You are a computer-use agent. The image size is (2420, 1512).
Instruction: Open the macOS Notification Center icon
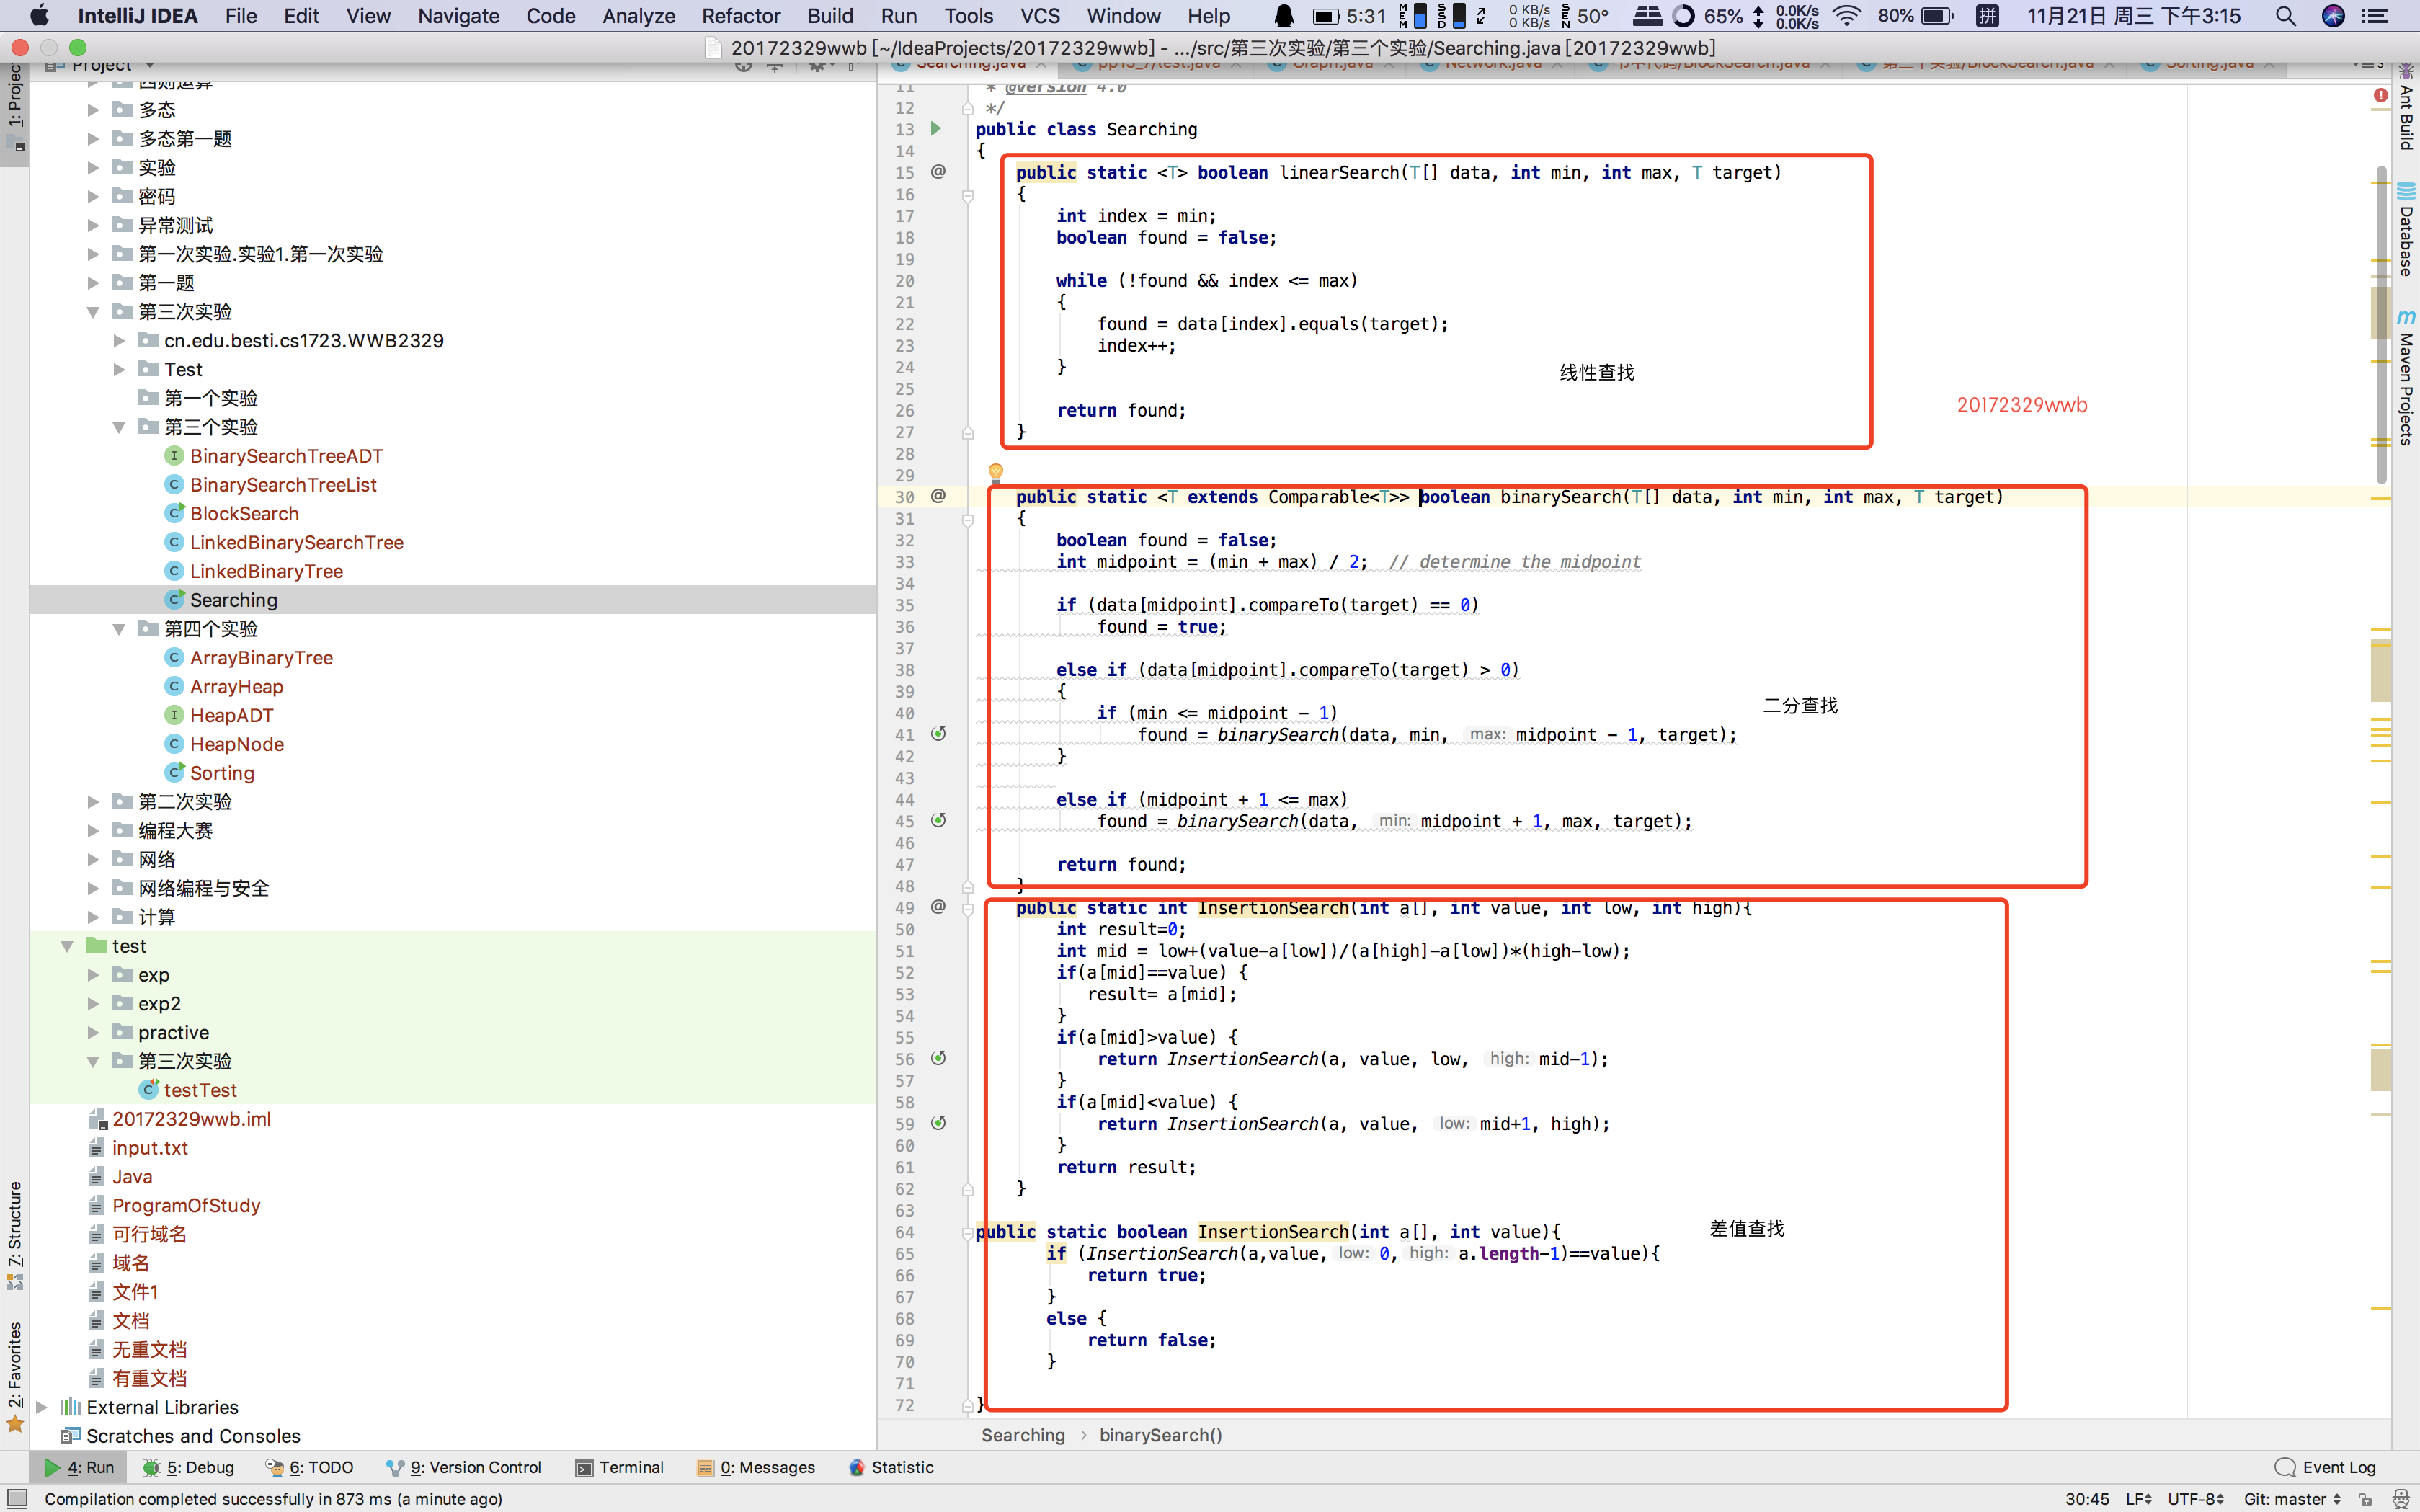click(x=2375, y=16)
